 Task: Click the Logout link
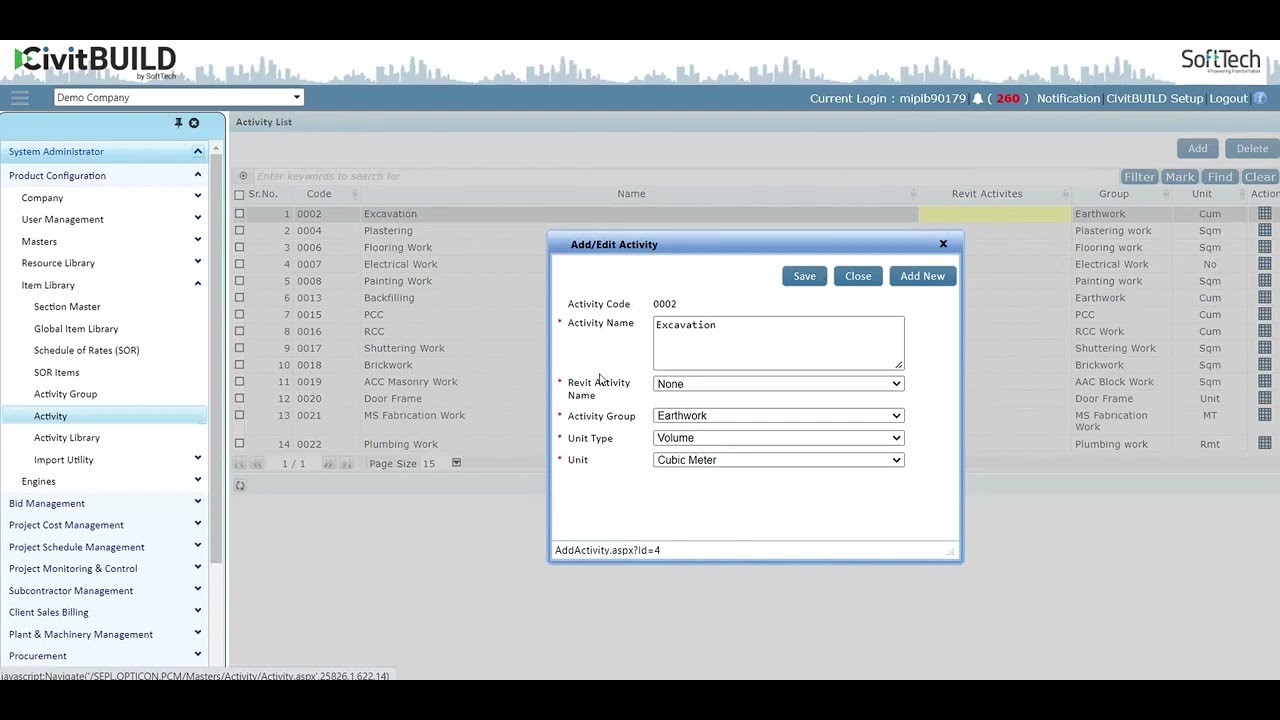pyautogui.click(x=1228, y=98)
